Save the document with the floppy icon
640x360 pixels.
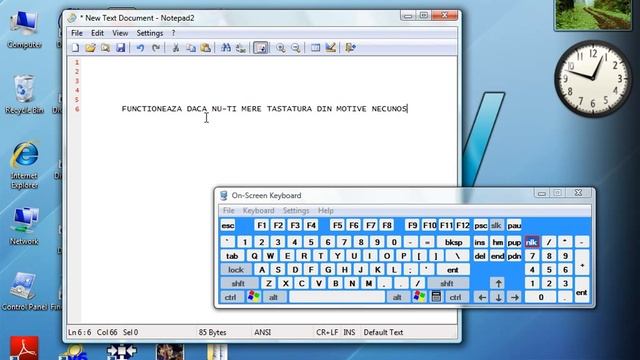[x=120, y=48]
